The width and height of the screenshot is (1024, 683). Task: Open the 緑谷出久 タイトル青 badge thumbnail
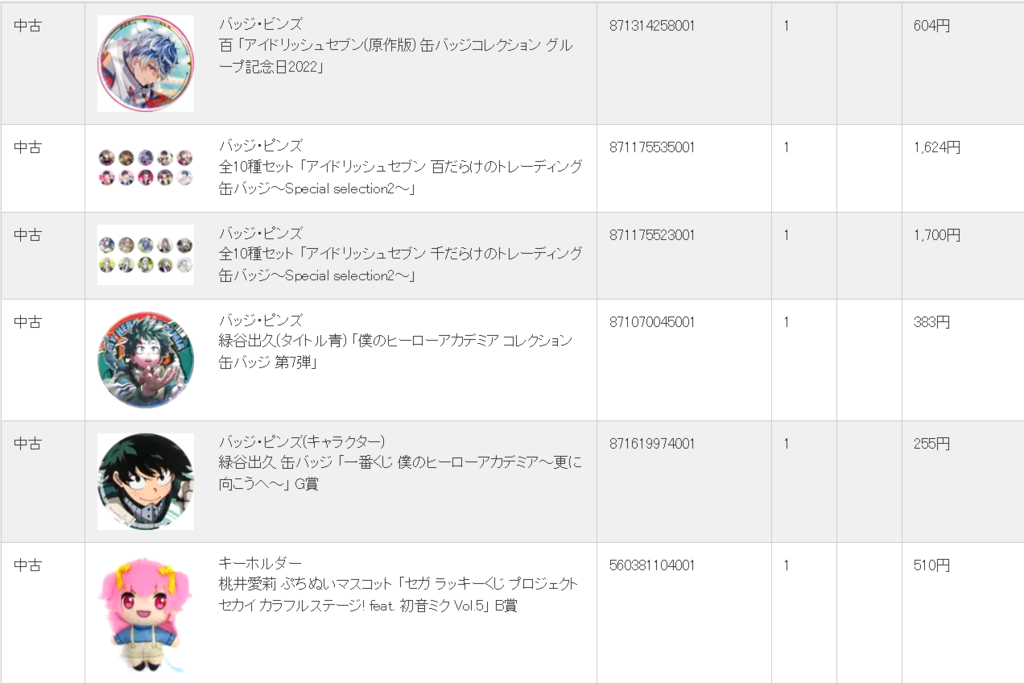[x=146, y=360]
